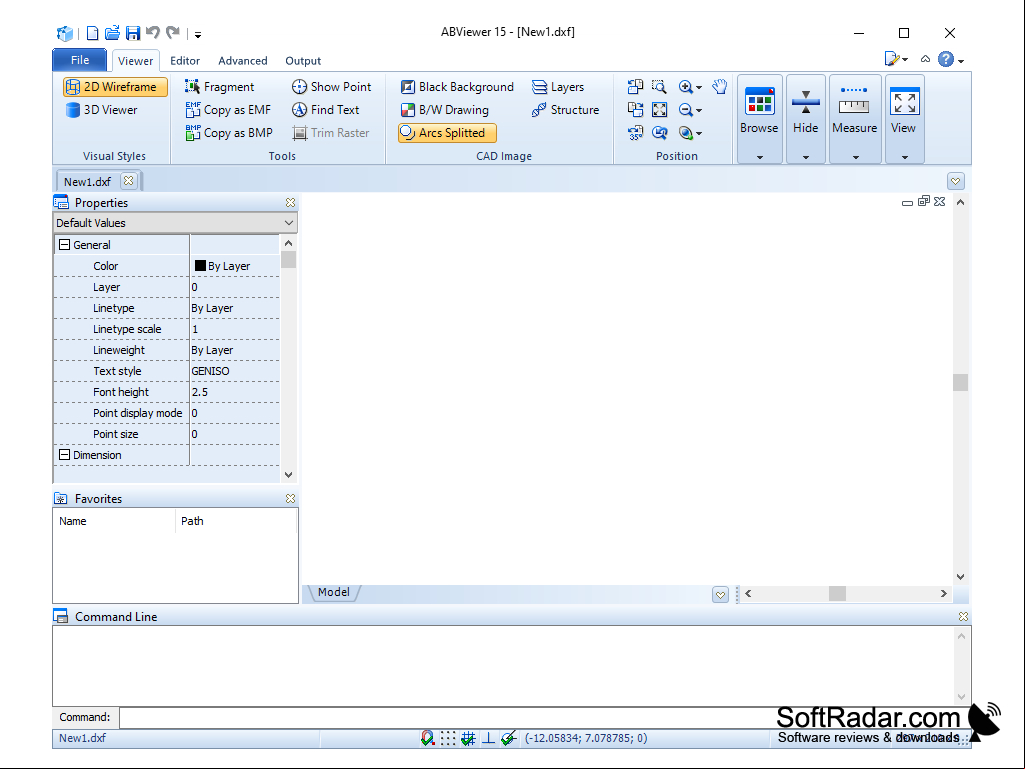This screenshot has width=1025, height=769.
Task: Click the Zoom In magnifier
Action: [x=685, y=86]
